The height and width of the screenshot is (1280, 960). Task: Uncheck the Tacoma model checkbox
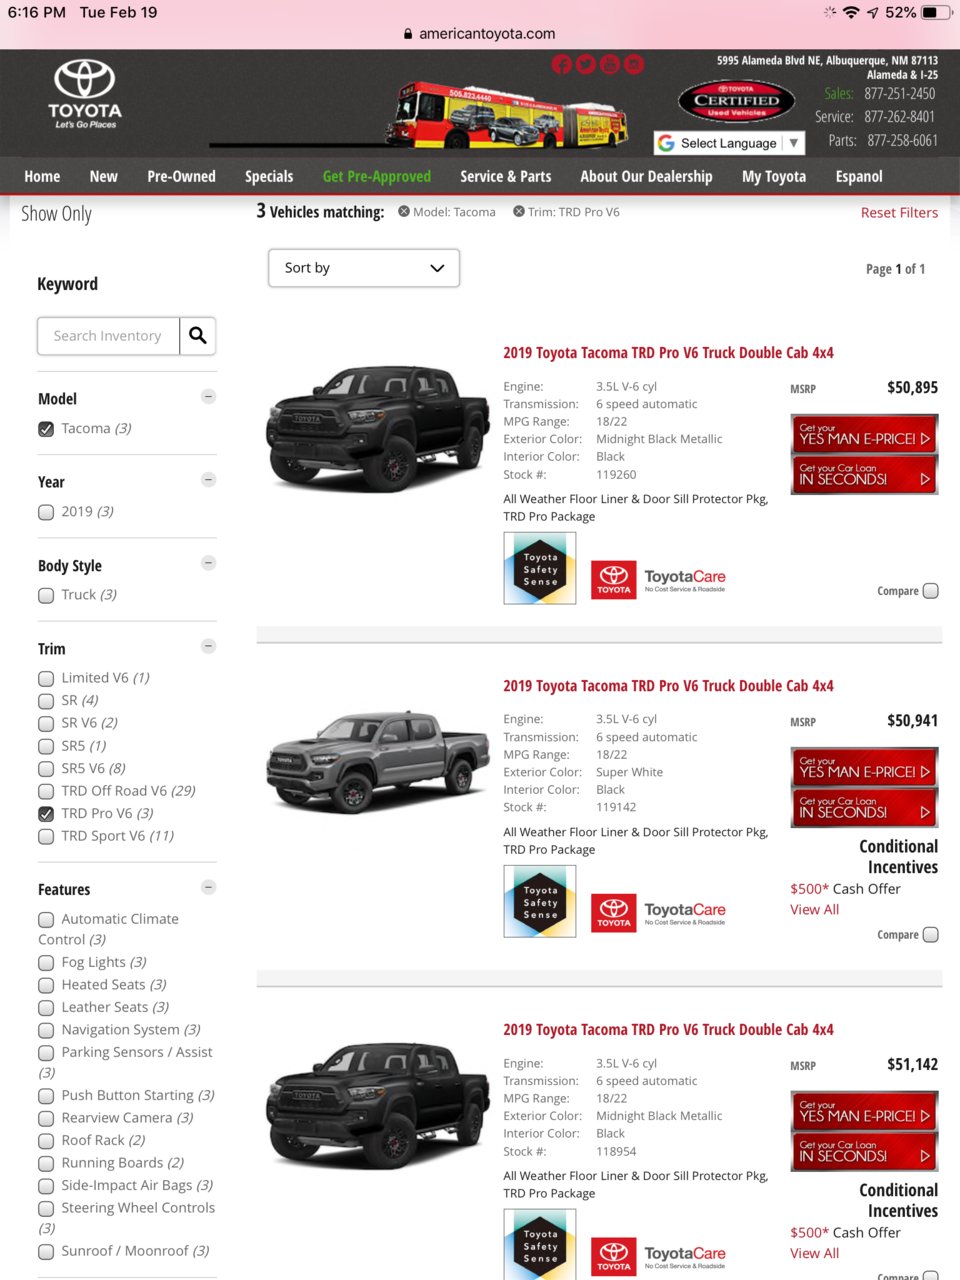pyautogui.click(x=46, y=429)
